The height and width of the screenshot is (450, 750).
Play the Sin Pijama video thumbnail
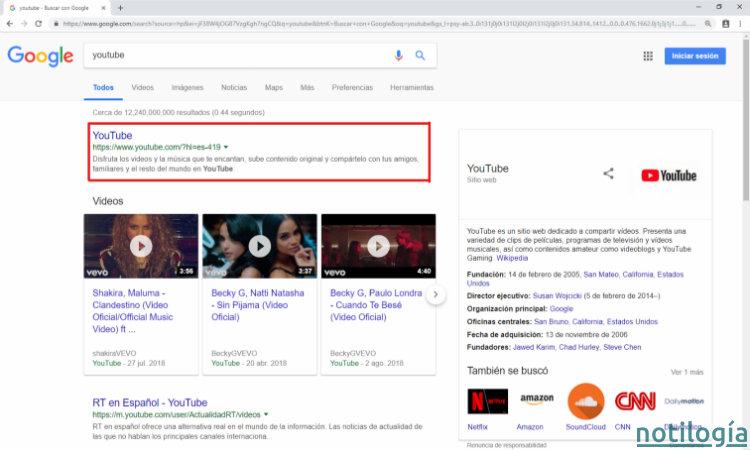point(260,246)
